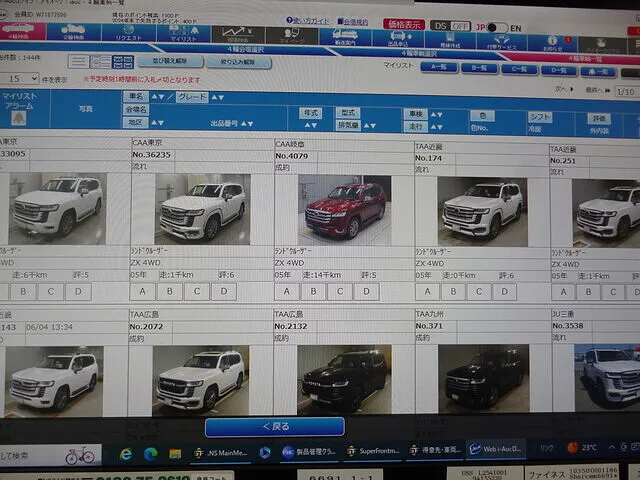Open the attached services icon

501,40
